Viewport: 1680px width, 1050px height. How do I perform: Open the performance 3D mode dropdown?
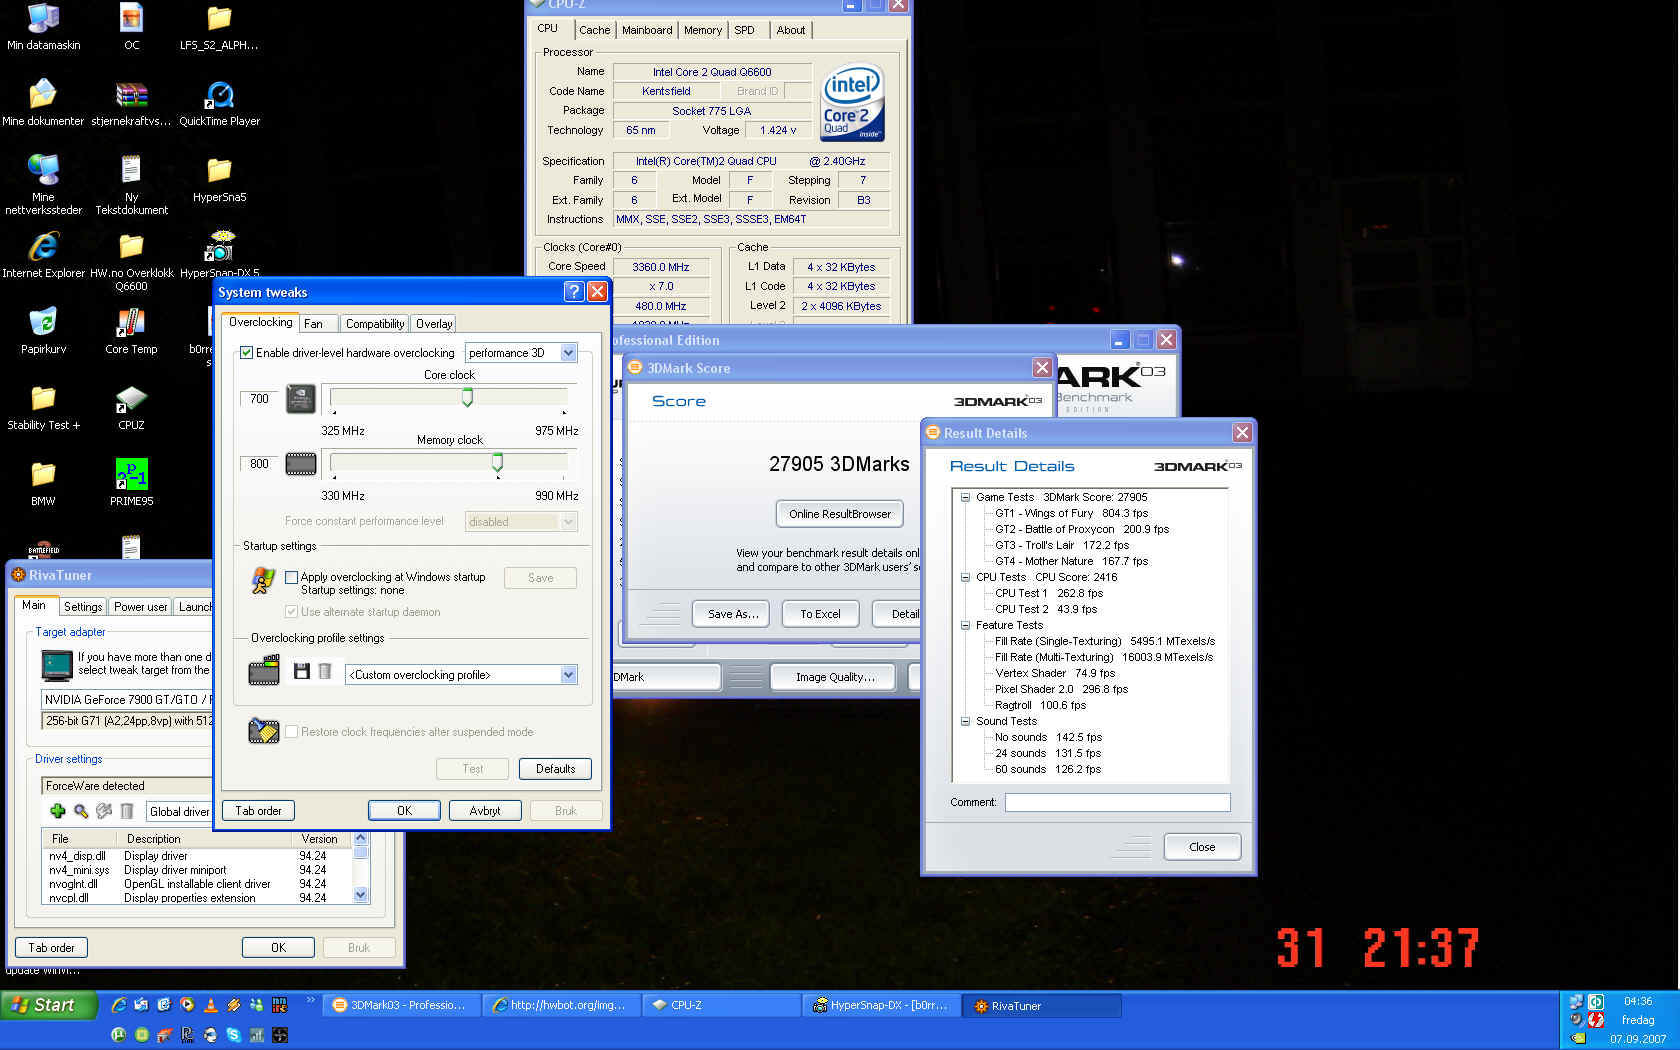568,352
